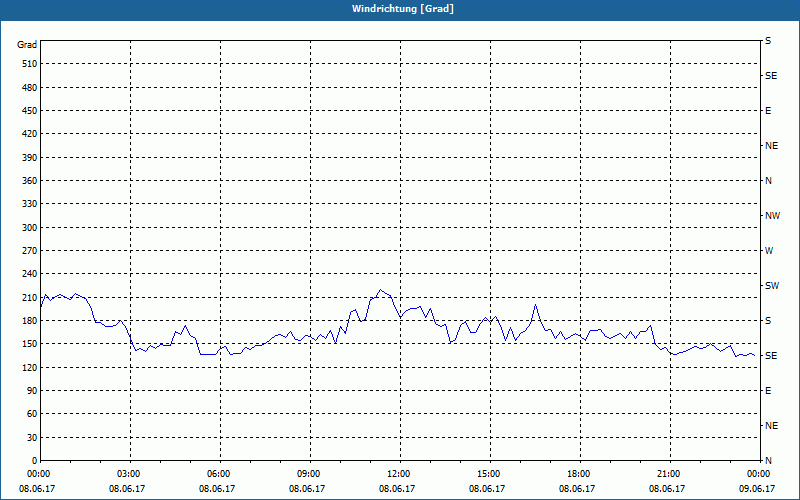The height and width of the screenshot is (500, 800).
Task: Select the W compass label
Action: (x=769, y=251)
